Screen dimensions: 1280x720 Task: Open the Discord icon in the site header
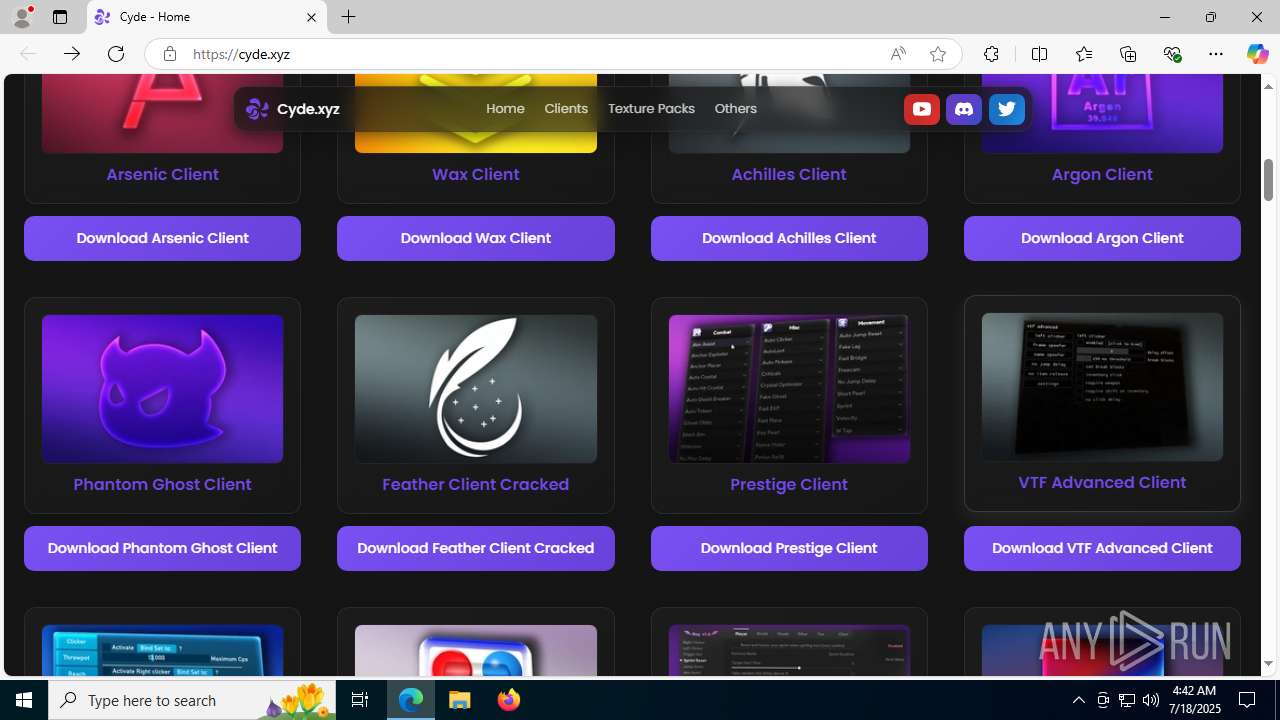tap(964, 109)
